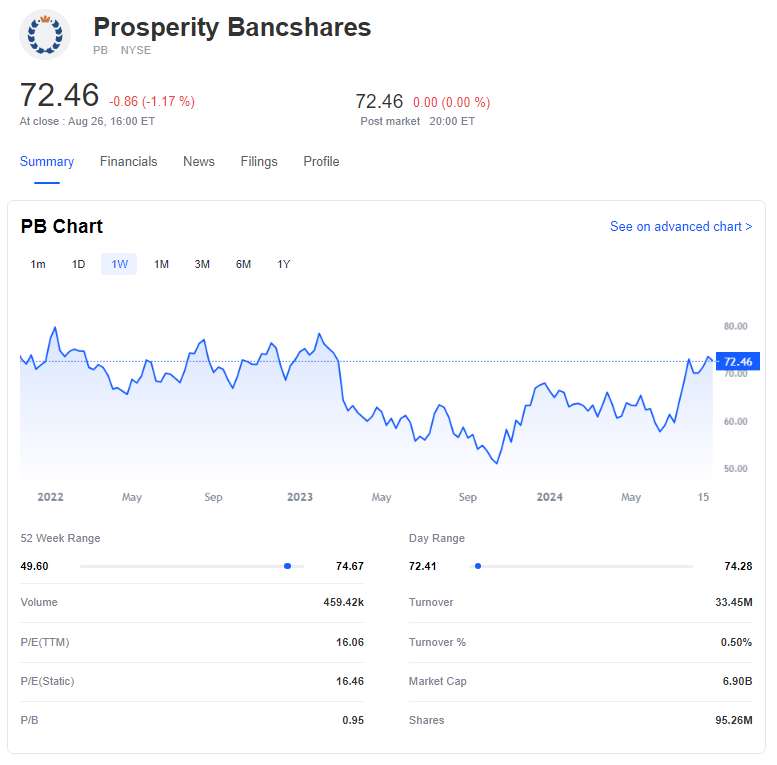Click the Prosperity Bancshares logo icon

click(45, 35)
